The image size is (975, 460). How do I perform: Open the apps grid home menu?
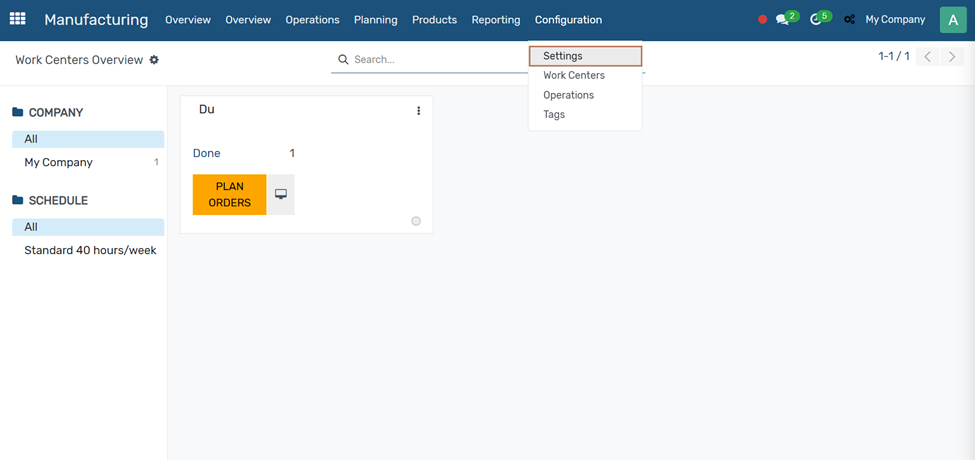18,19
